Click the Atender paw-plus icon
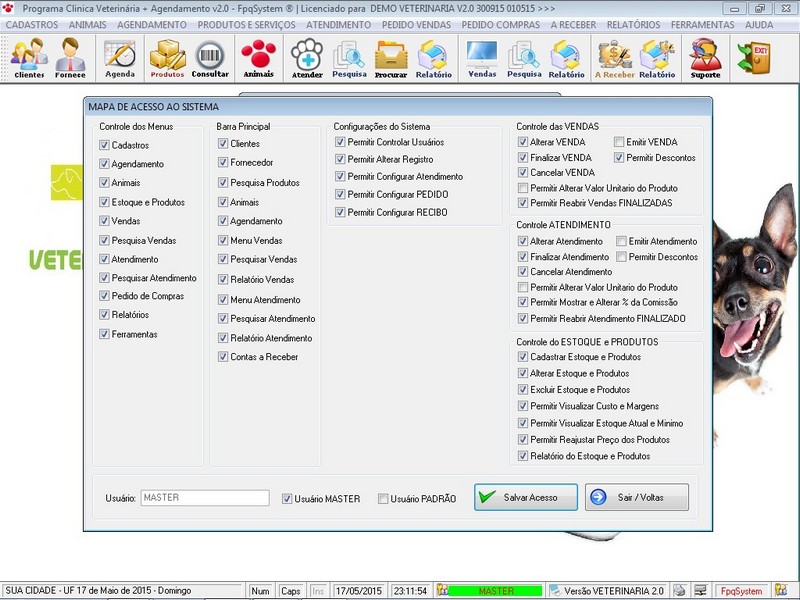 tap(307, 58)
